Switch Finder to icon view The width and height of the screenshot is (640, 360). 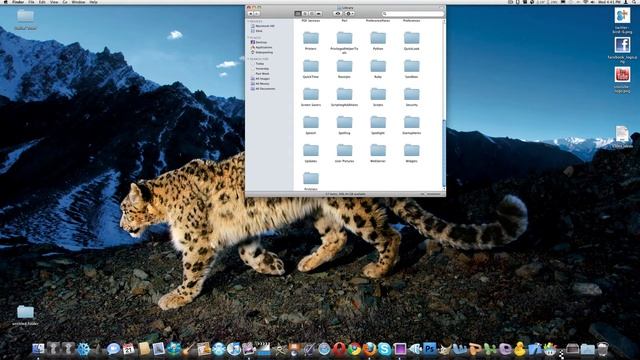[298, 13]
